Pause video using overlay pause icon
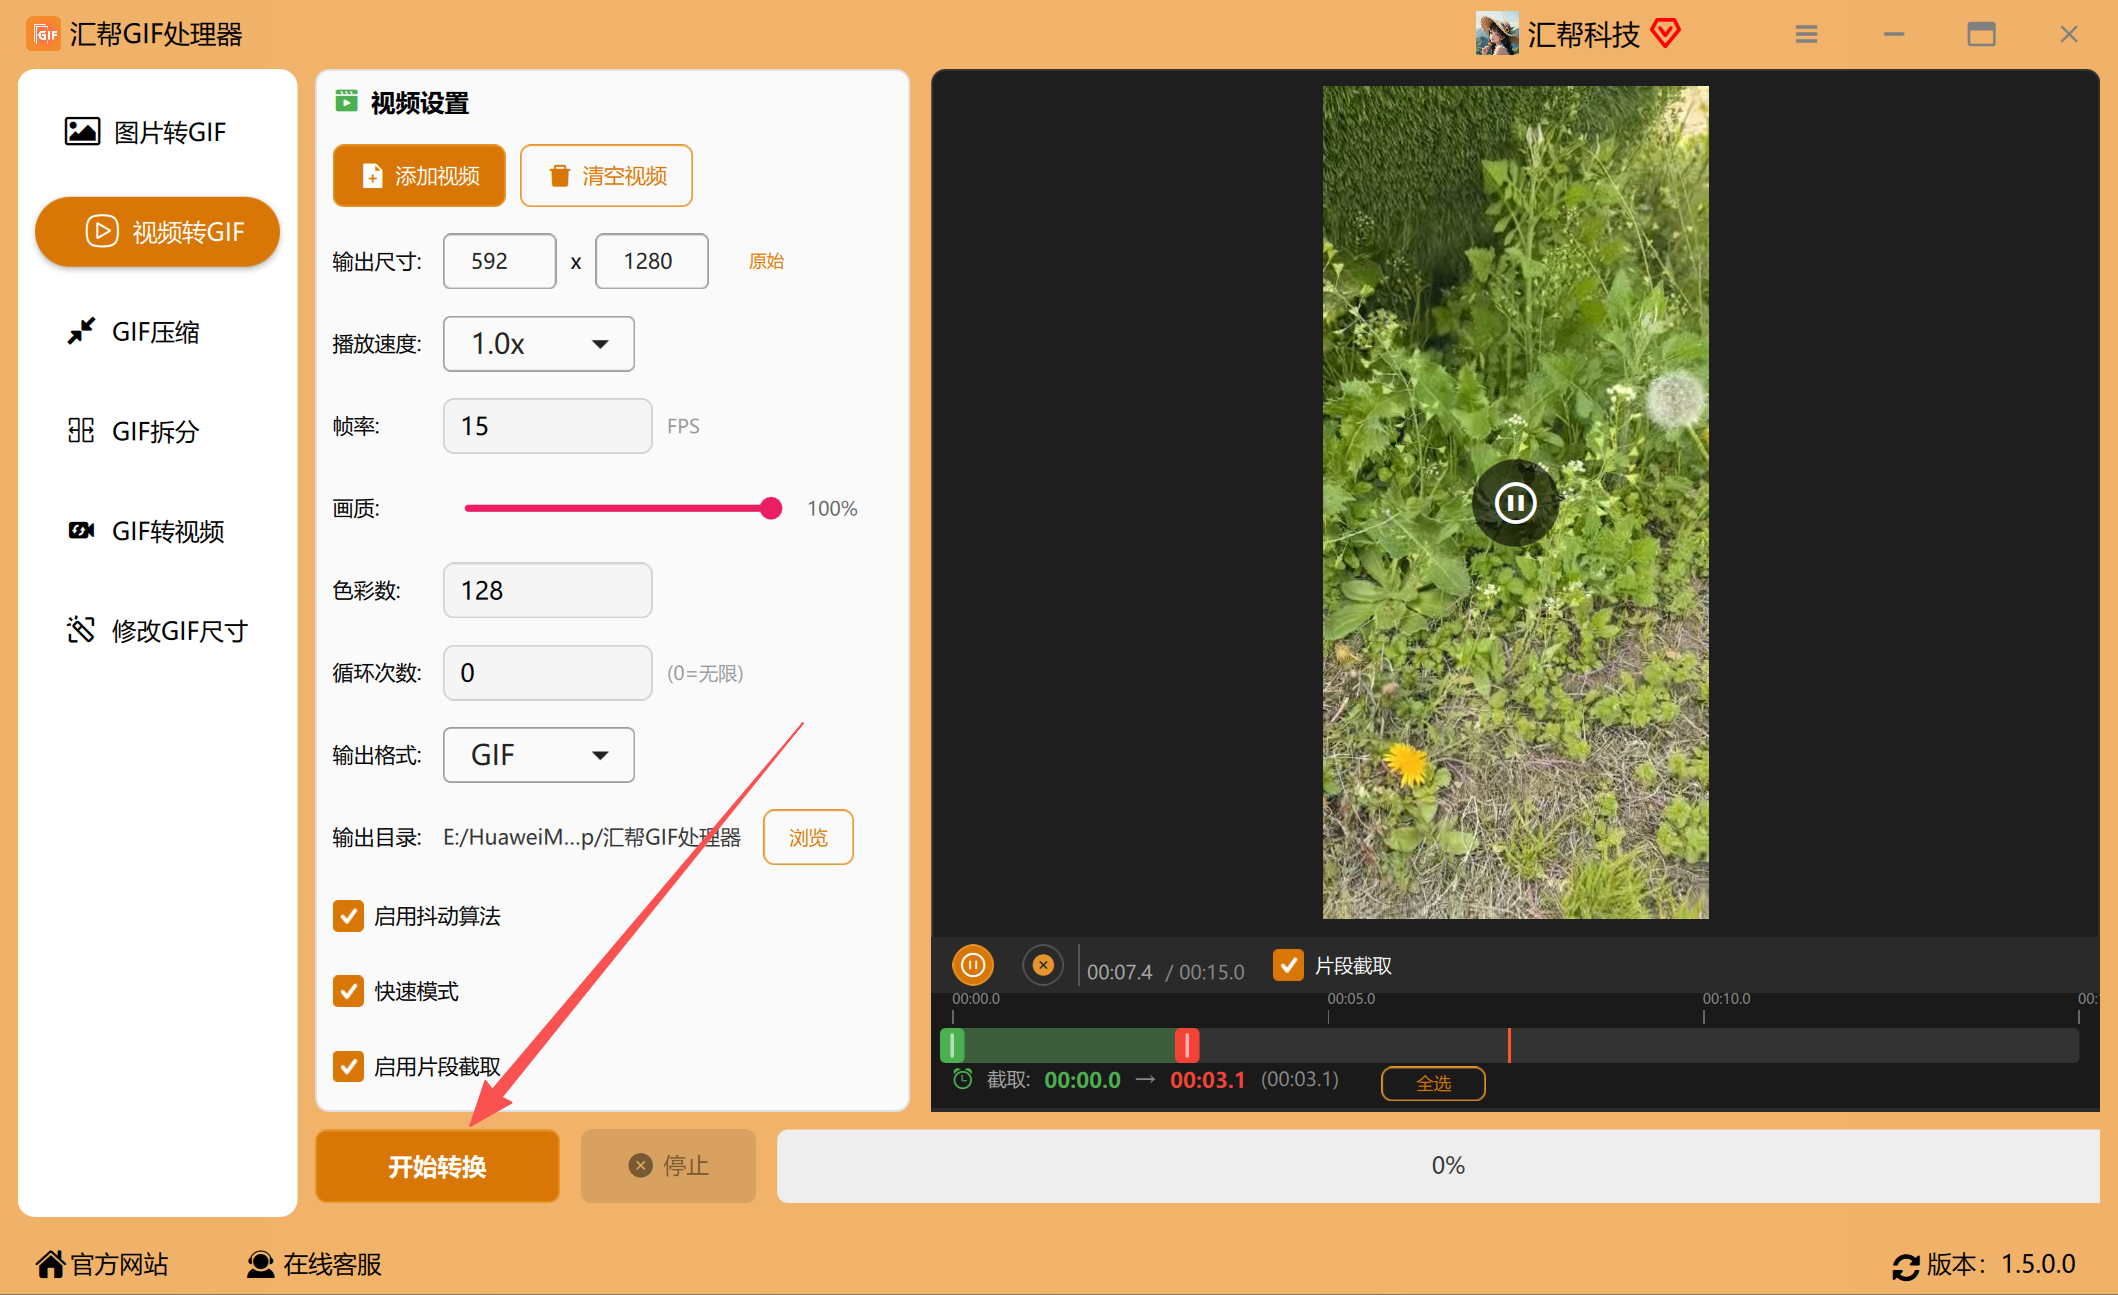Image resolution: width=2118 pixels, height=1295 pixels. click(1515, 502)
